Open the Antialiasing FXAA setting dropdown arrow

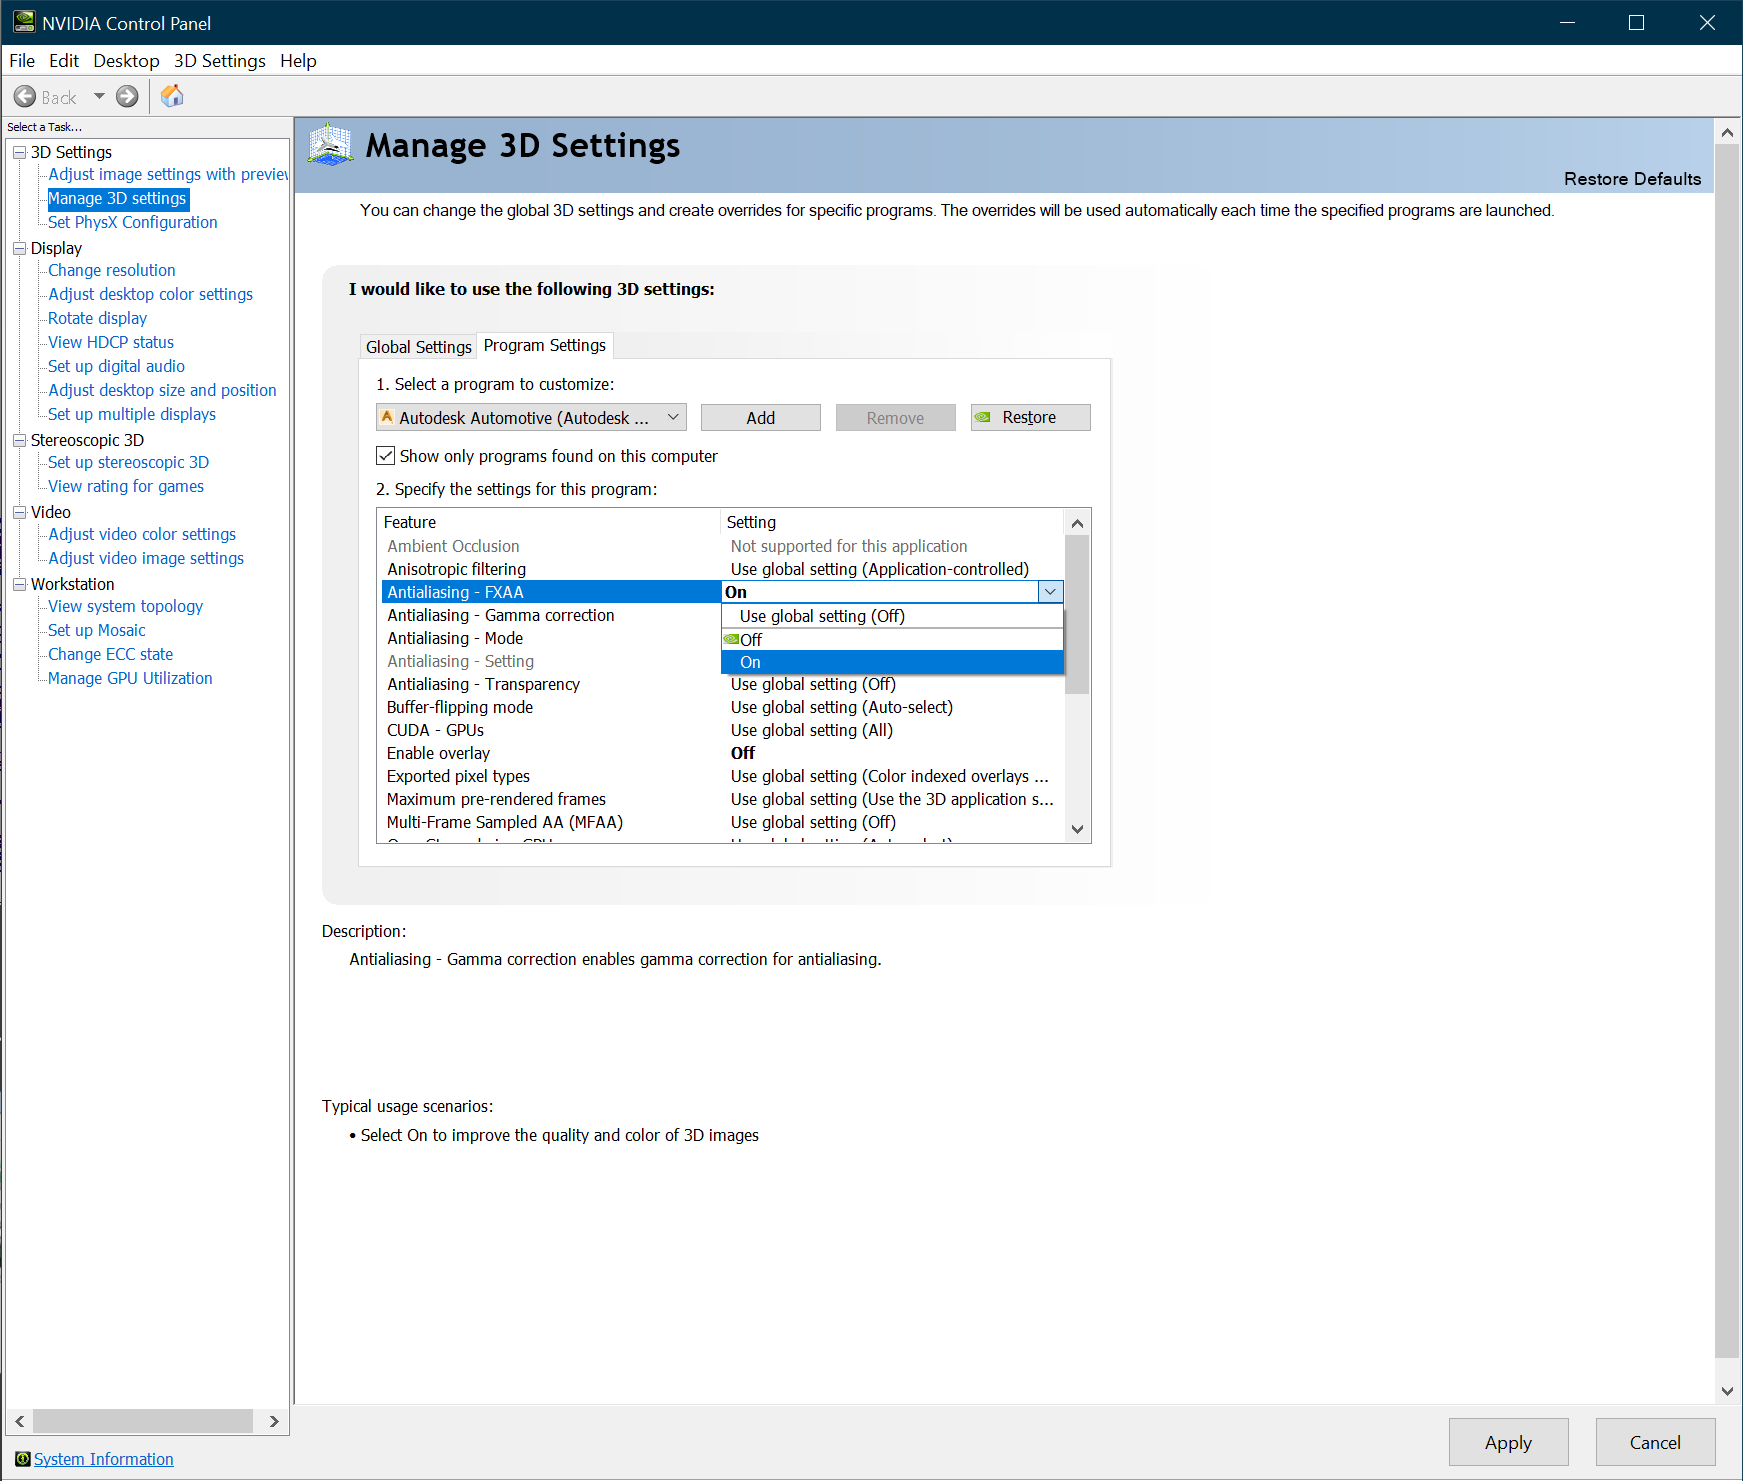pos(1050,592)
